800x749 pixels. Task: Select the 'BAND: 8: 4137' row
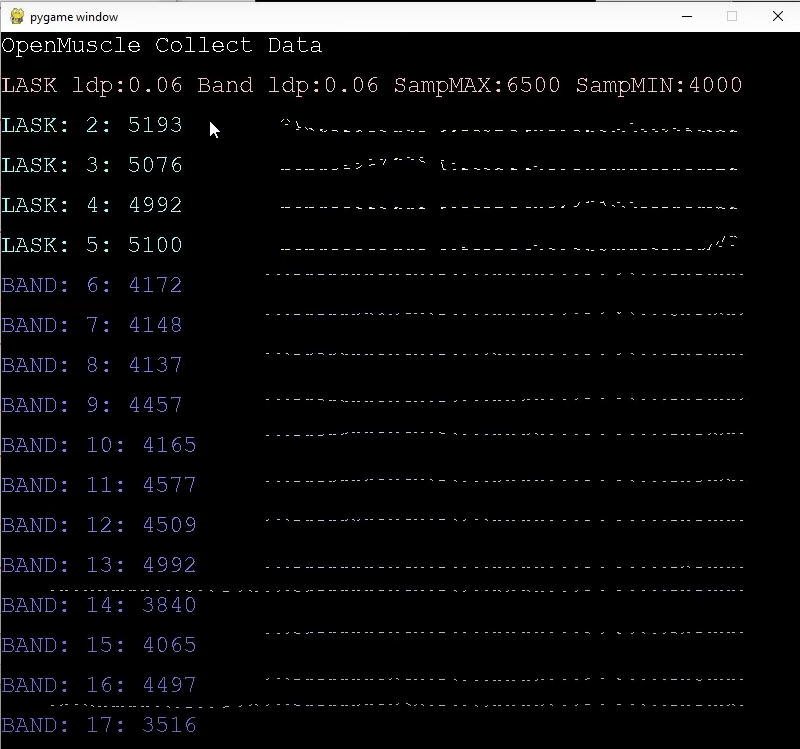(92, 365)
